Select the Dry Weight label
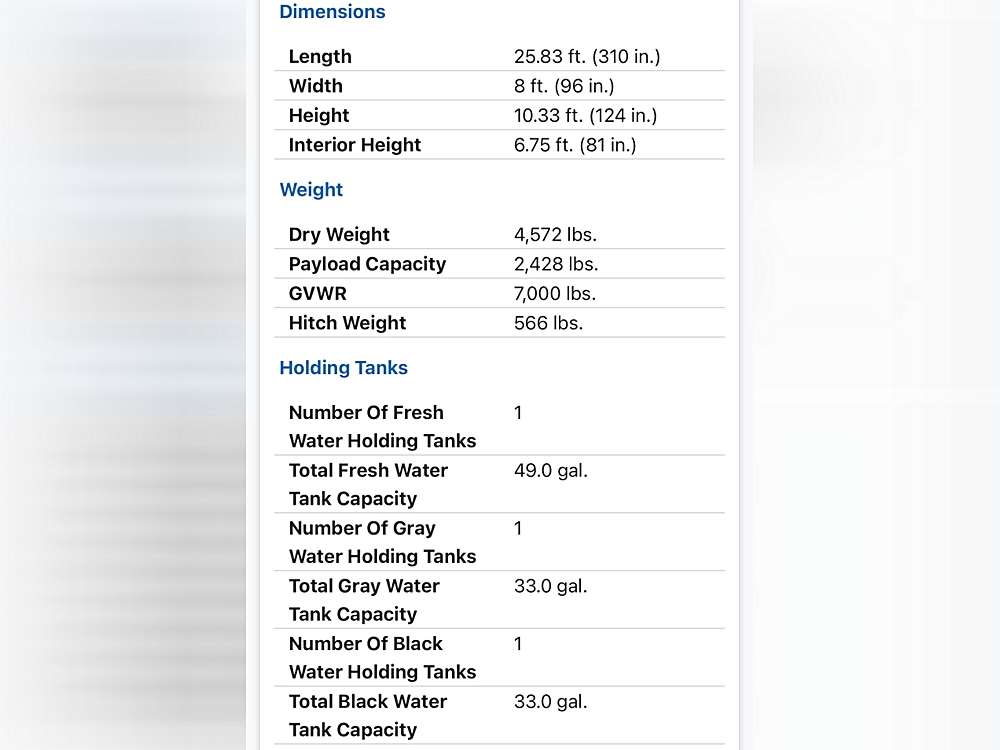The width and height of the screenshot is (1000, 750). pyautogui.click(x=339, y=235)
